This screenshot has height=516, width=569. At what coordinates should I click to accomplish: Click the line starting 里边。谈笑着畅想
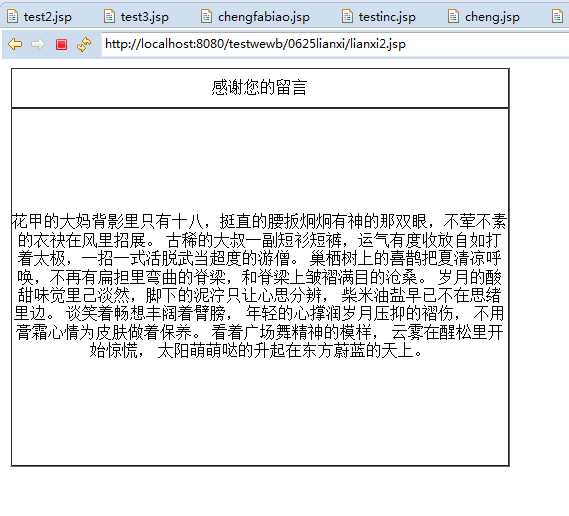tap(259, 313)
